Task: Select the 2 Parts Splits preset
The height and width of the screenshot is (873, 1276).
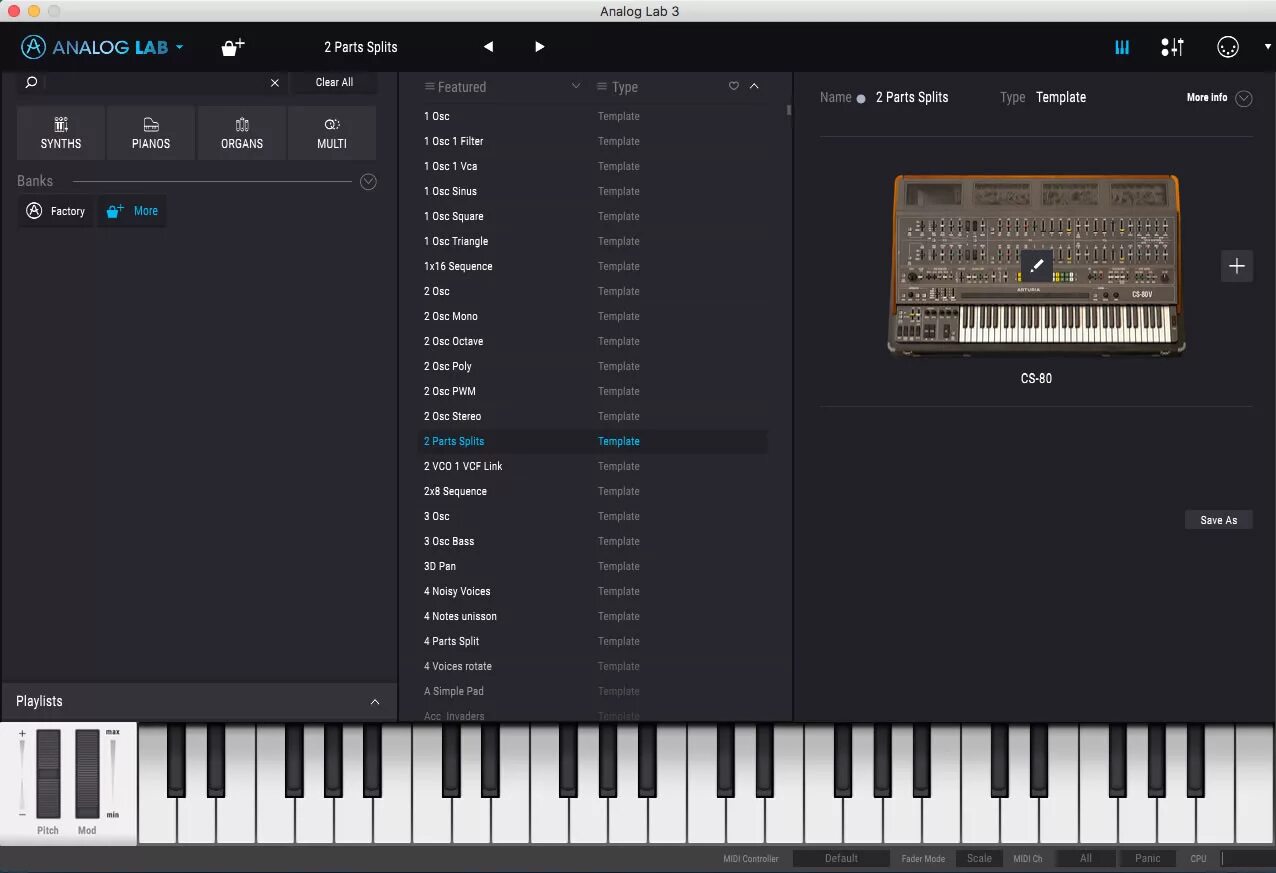Action: [x=595, y=441]
